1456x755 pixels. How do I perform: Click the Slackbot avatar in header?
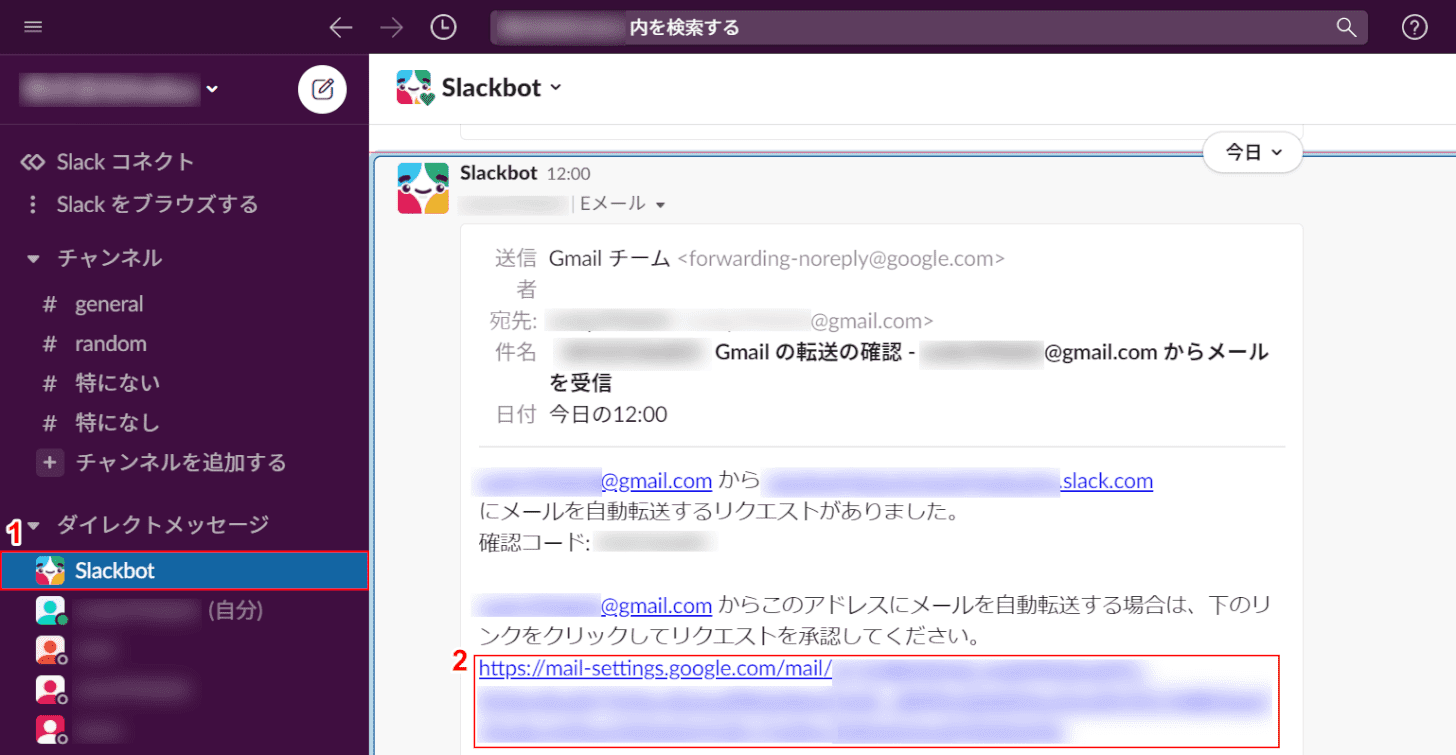tap(414, 87)
